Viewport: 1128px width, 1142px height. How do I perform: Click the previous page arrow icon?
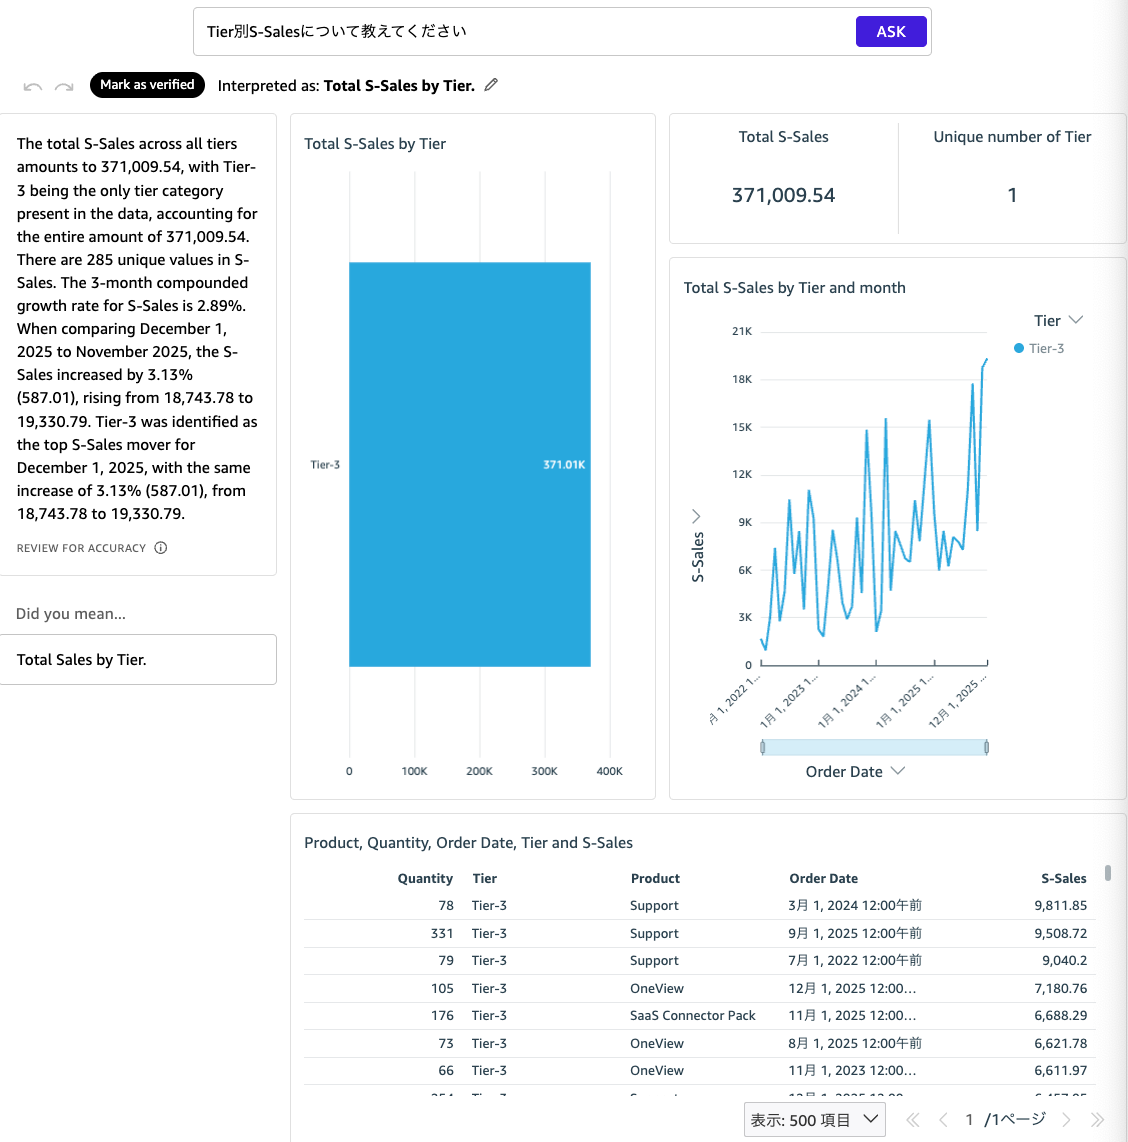[942, 1120]
